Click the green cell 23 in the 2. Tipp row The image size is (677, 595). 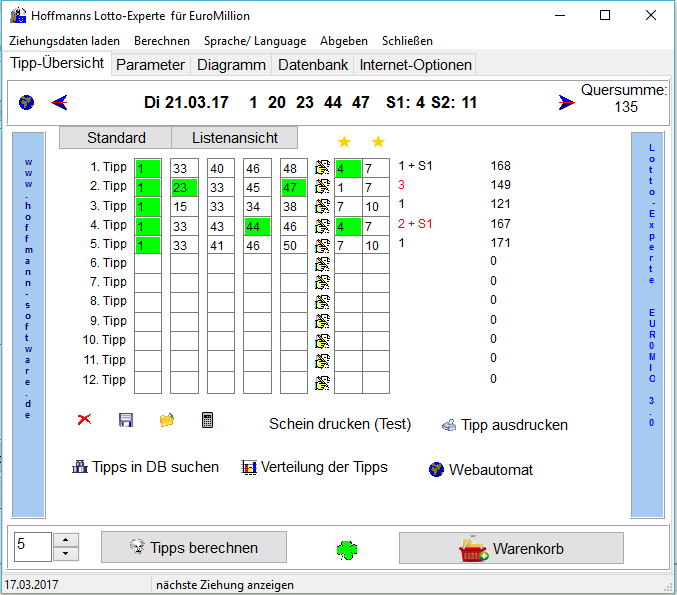click(x=184, y=187)
